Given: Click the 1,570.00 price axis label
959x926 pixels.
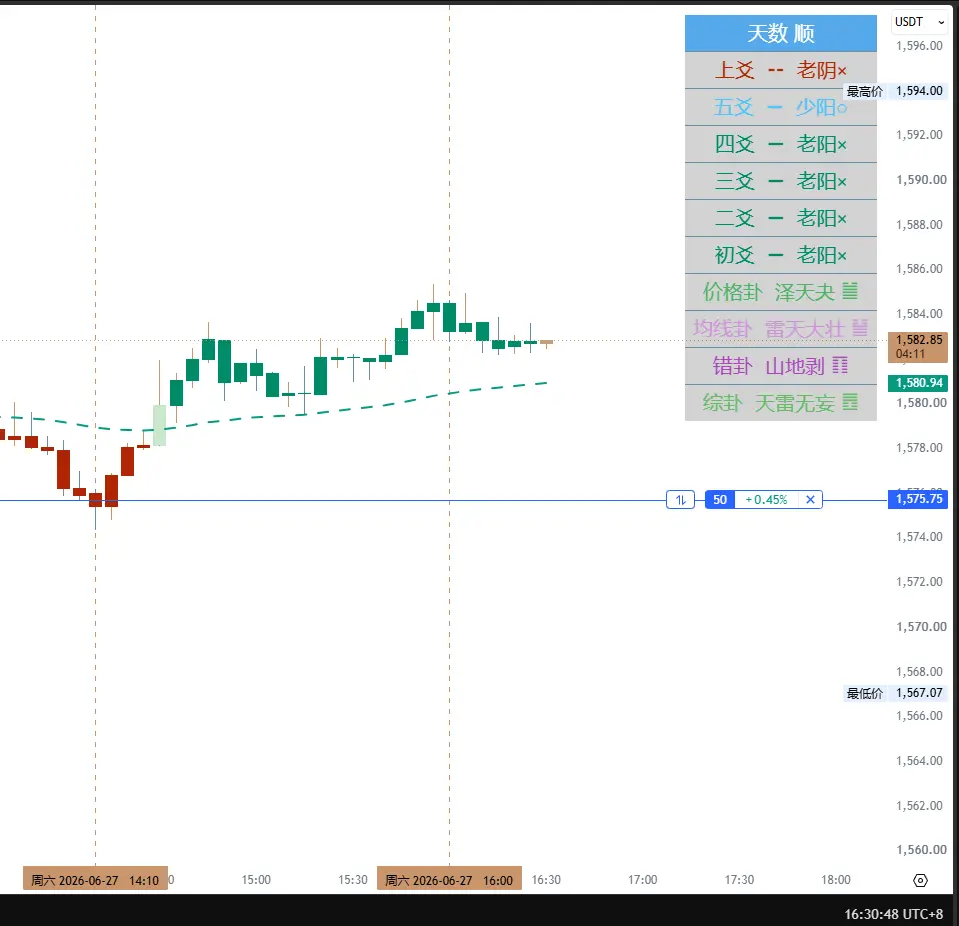Looking at the screenshot, I should tap(921, 627).
